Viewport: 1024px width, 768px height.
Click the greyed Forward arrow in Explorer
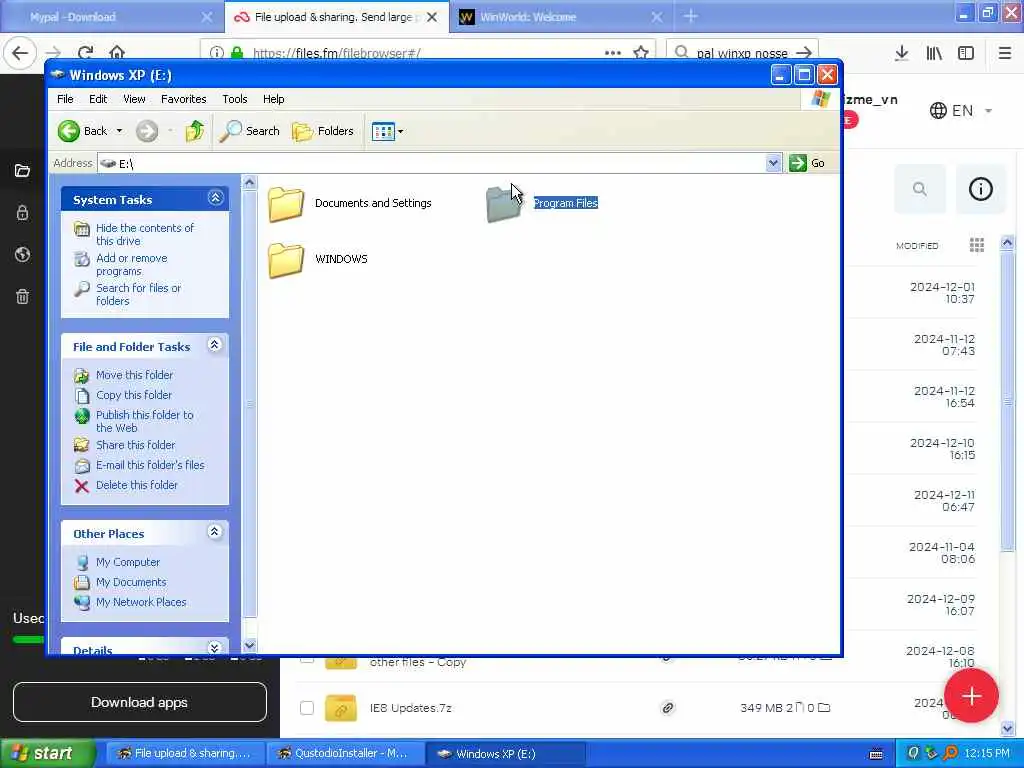[x=147, y=131]
